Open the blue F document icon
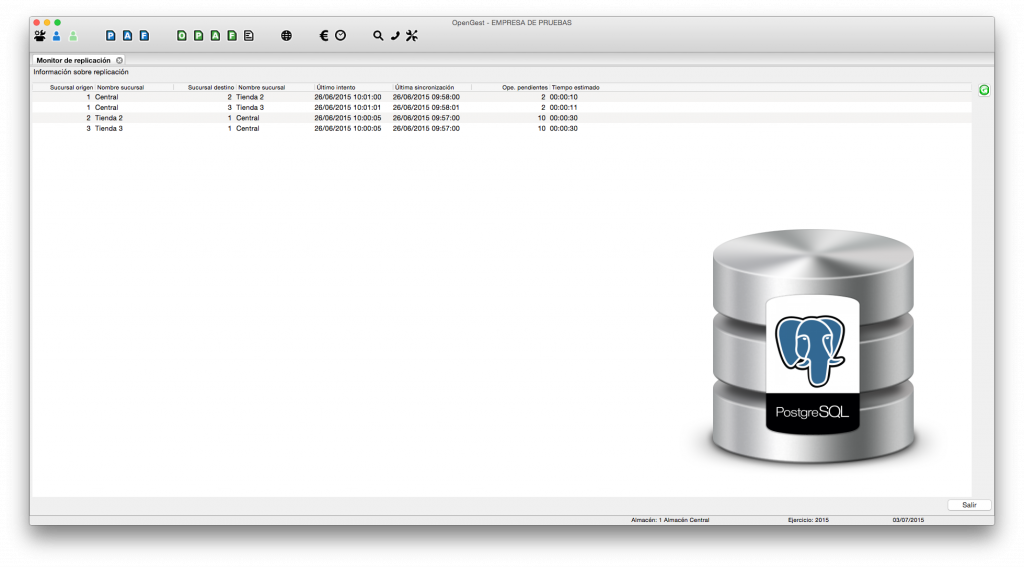 click(144, 36)
